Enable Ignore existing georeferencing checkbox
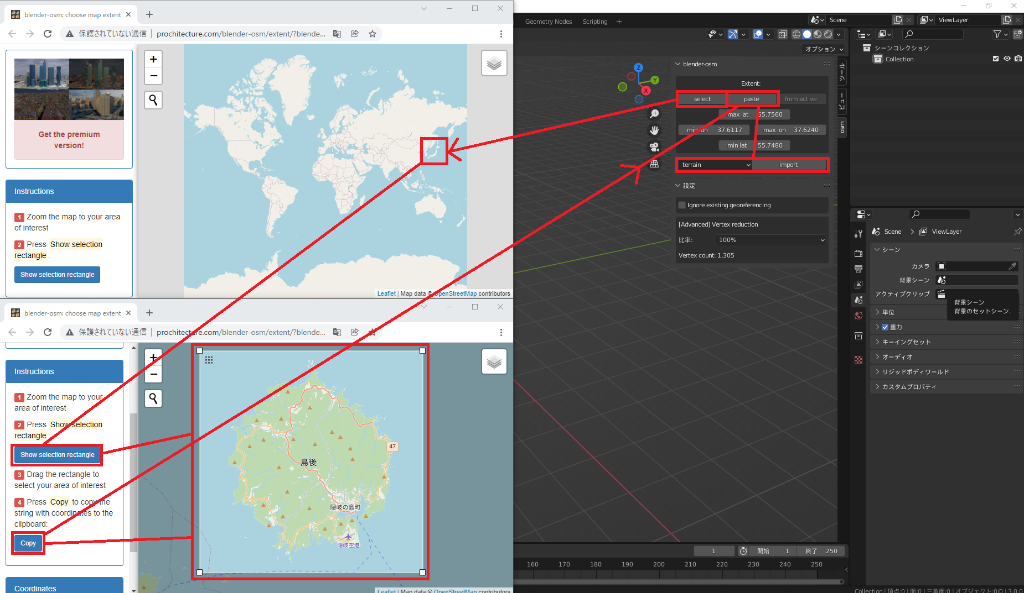Viewport: 1024px width, 593px height. (x=682, y=205)
